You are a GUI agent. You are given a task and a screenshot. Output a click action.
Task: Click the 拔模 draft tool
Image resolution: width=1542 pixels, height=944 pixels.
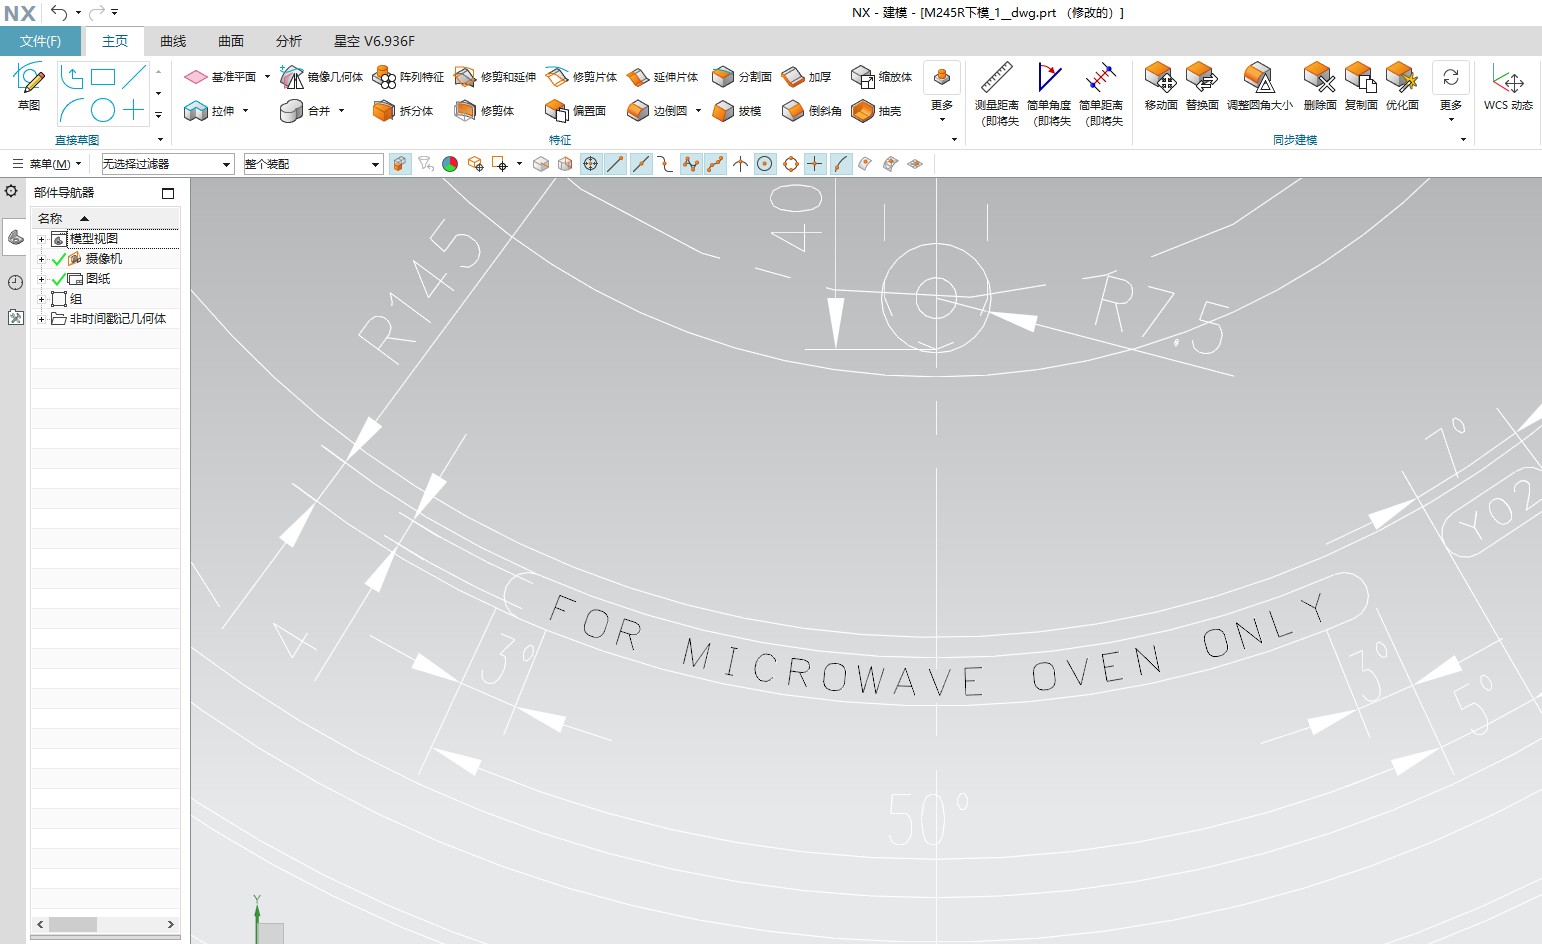[x=737, y=111]
